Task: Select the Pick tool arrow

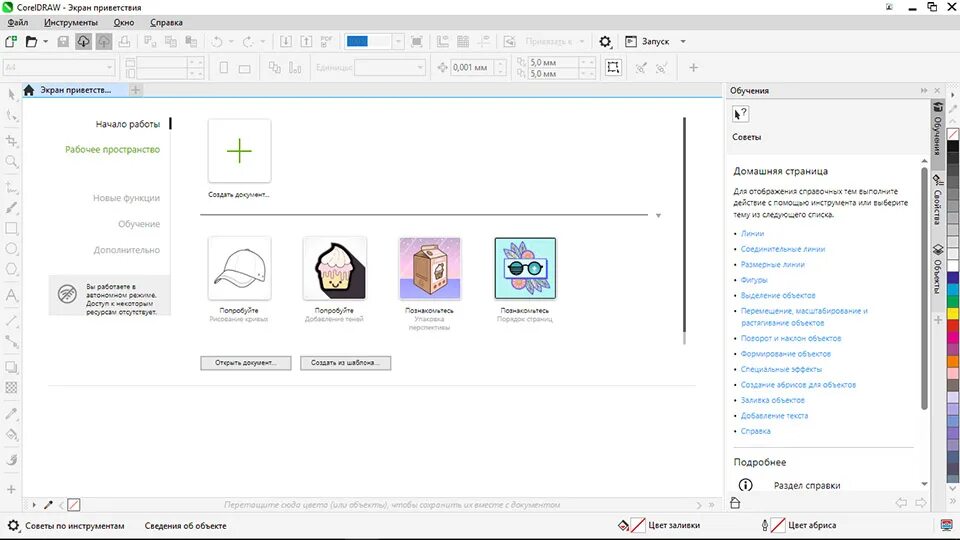Action: (12, 94)
